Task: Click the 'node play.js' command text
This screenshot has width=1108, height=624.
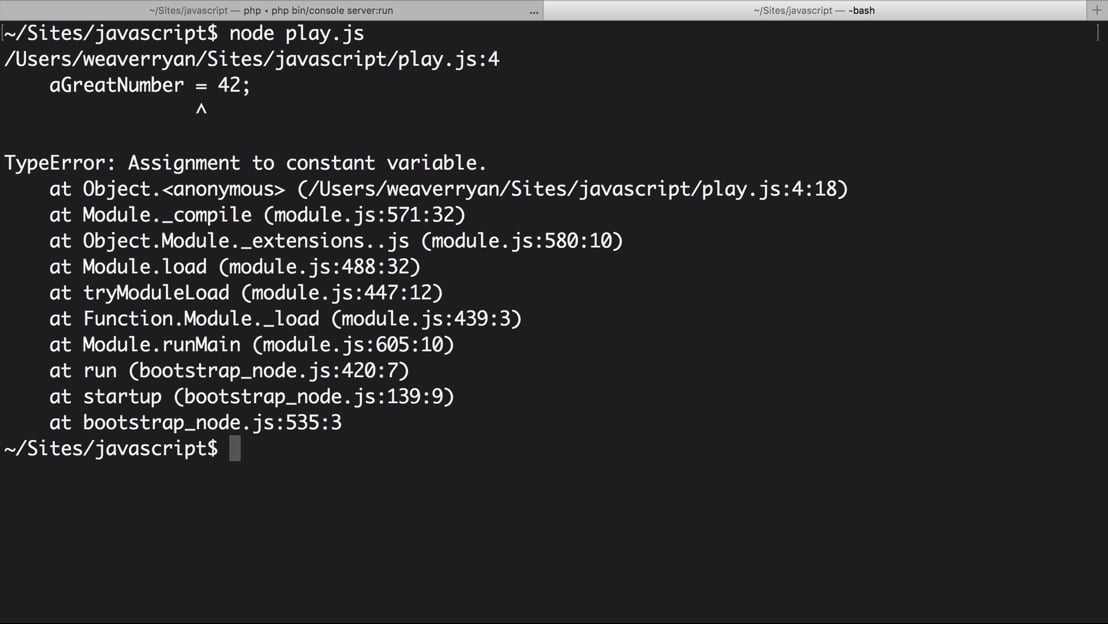Action: click(297, 33)
